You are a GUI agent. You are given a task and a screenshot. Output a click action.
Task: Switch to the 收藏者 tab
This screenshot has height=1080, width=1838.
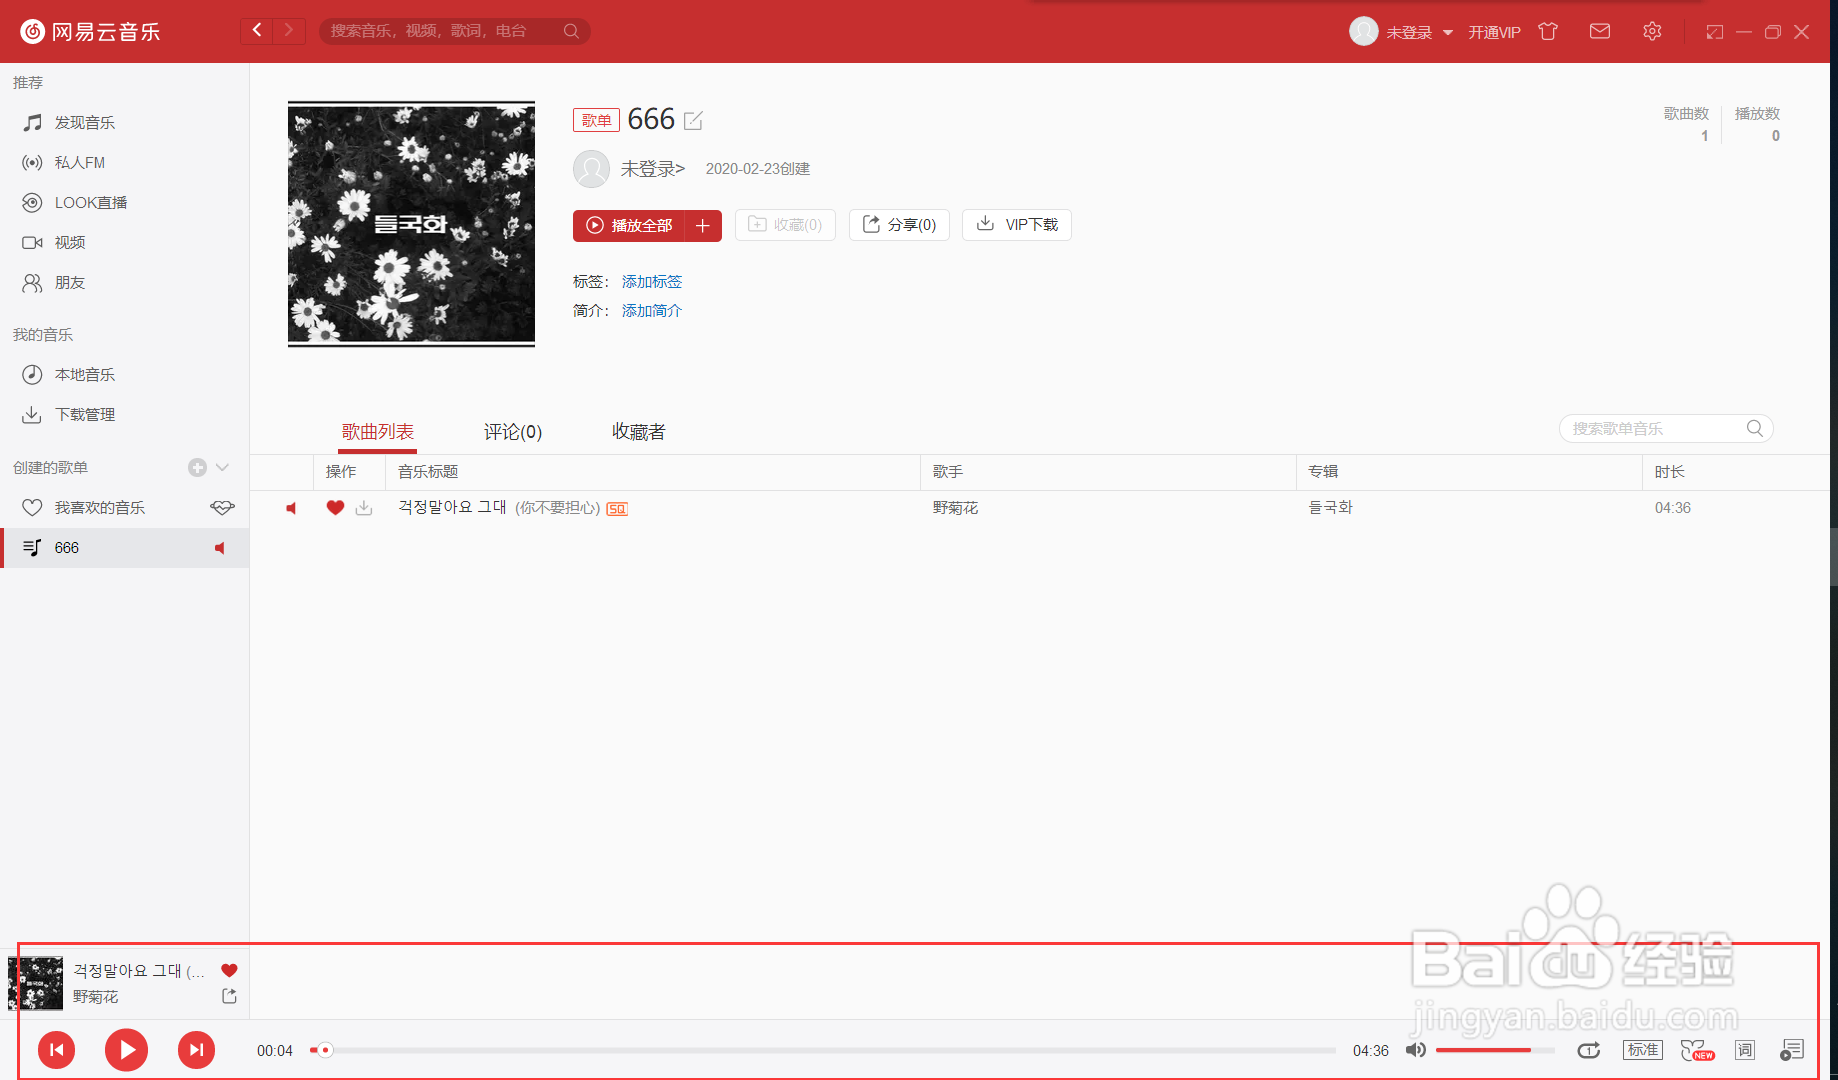coord(639,432)
